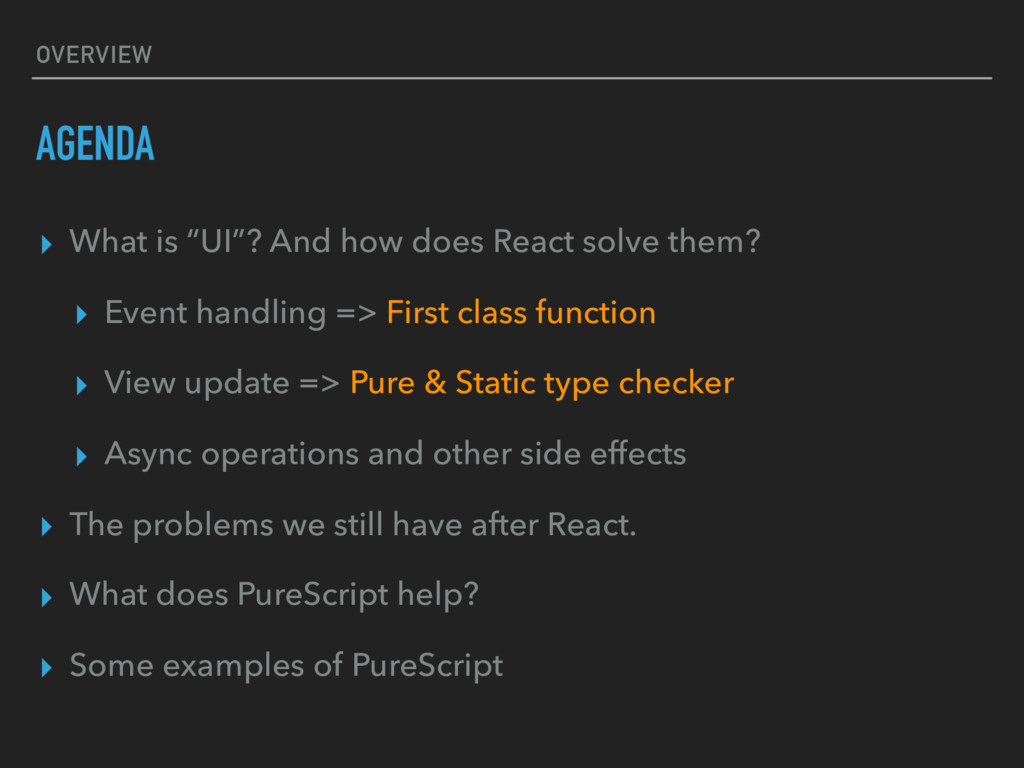This screenshot has width=1024, height=768.
Task: Click the quoted "UI" in the first bullet
Action: (220, 241)
